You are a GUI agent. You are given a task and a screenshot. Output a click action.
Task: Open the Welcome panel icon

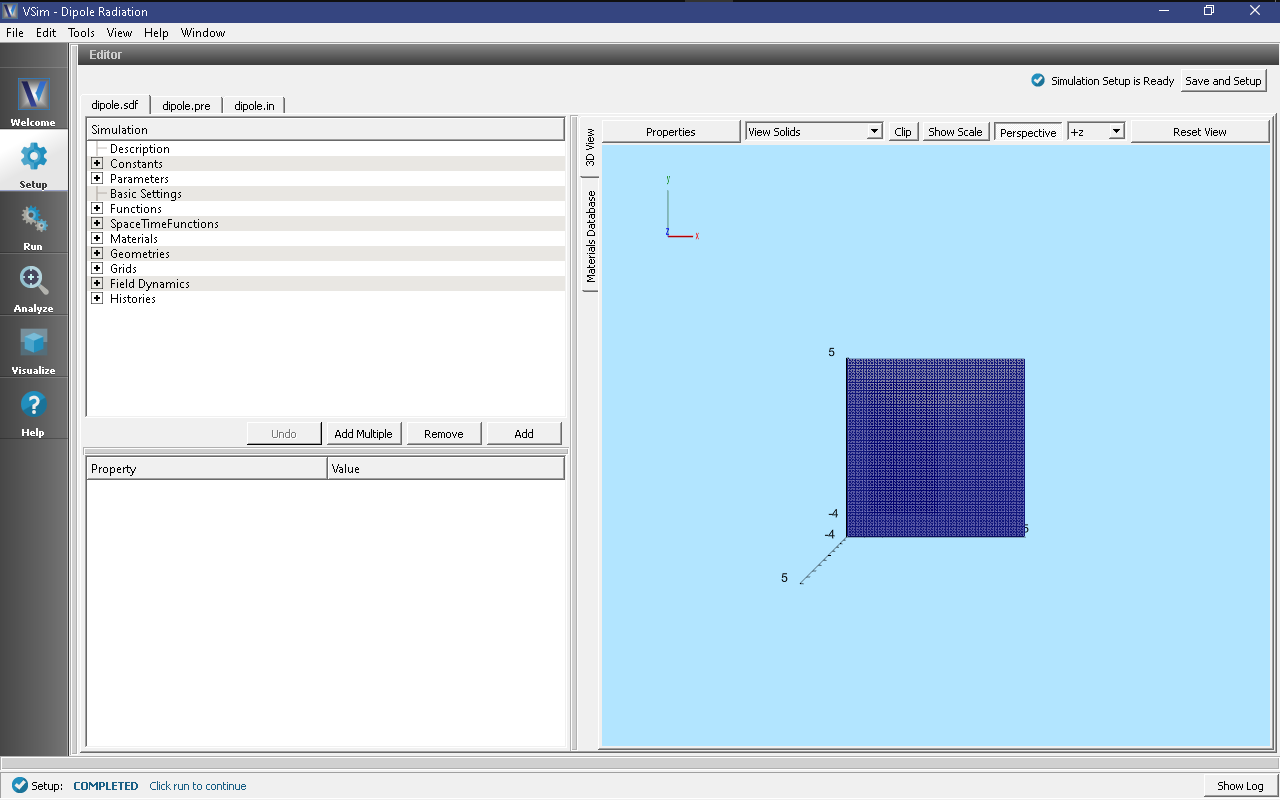coord(33,96)
